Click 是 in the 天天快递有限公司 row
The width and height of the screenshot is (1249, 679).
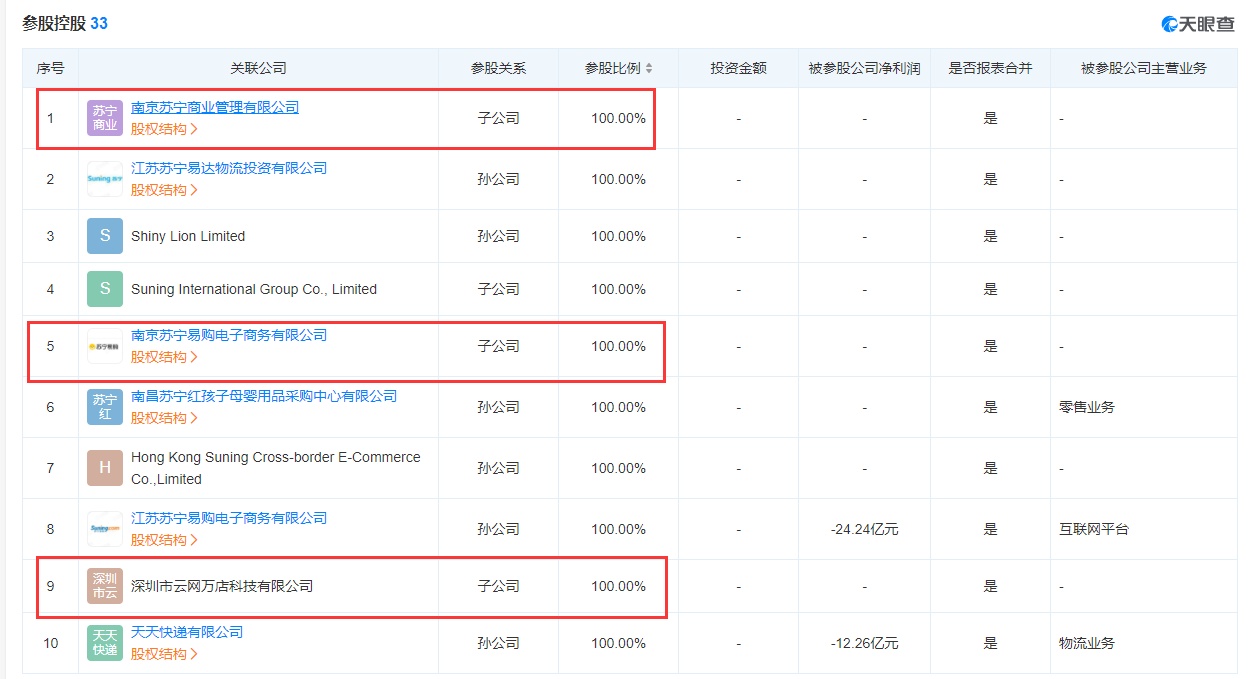tap(990, 643)
